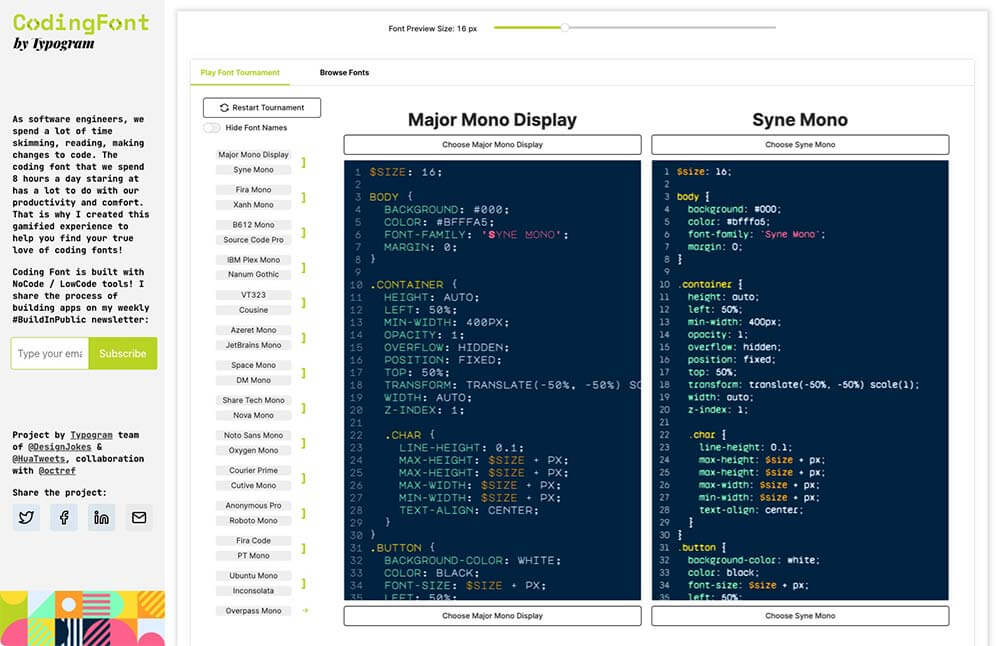This screenshot has width=1000, height=646.
Task: Click bottom Choose Major Mono Display button
Action: pyautogui.click(x=492, y=616)
